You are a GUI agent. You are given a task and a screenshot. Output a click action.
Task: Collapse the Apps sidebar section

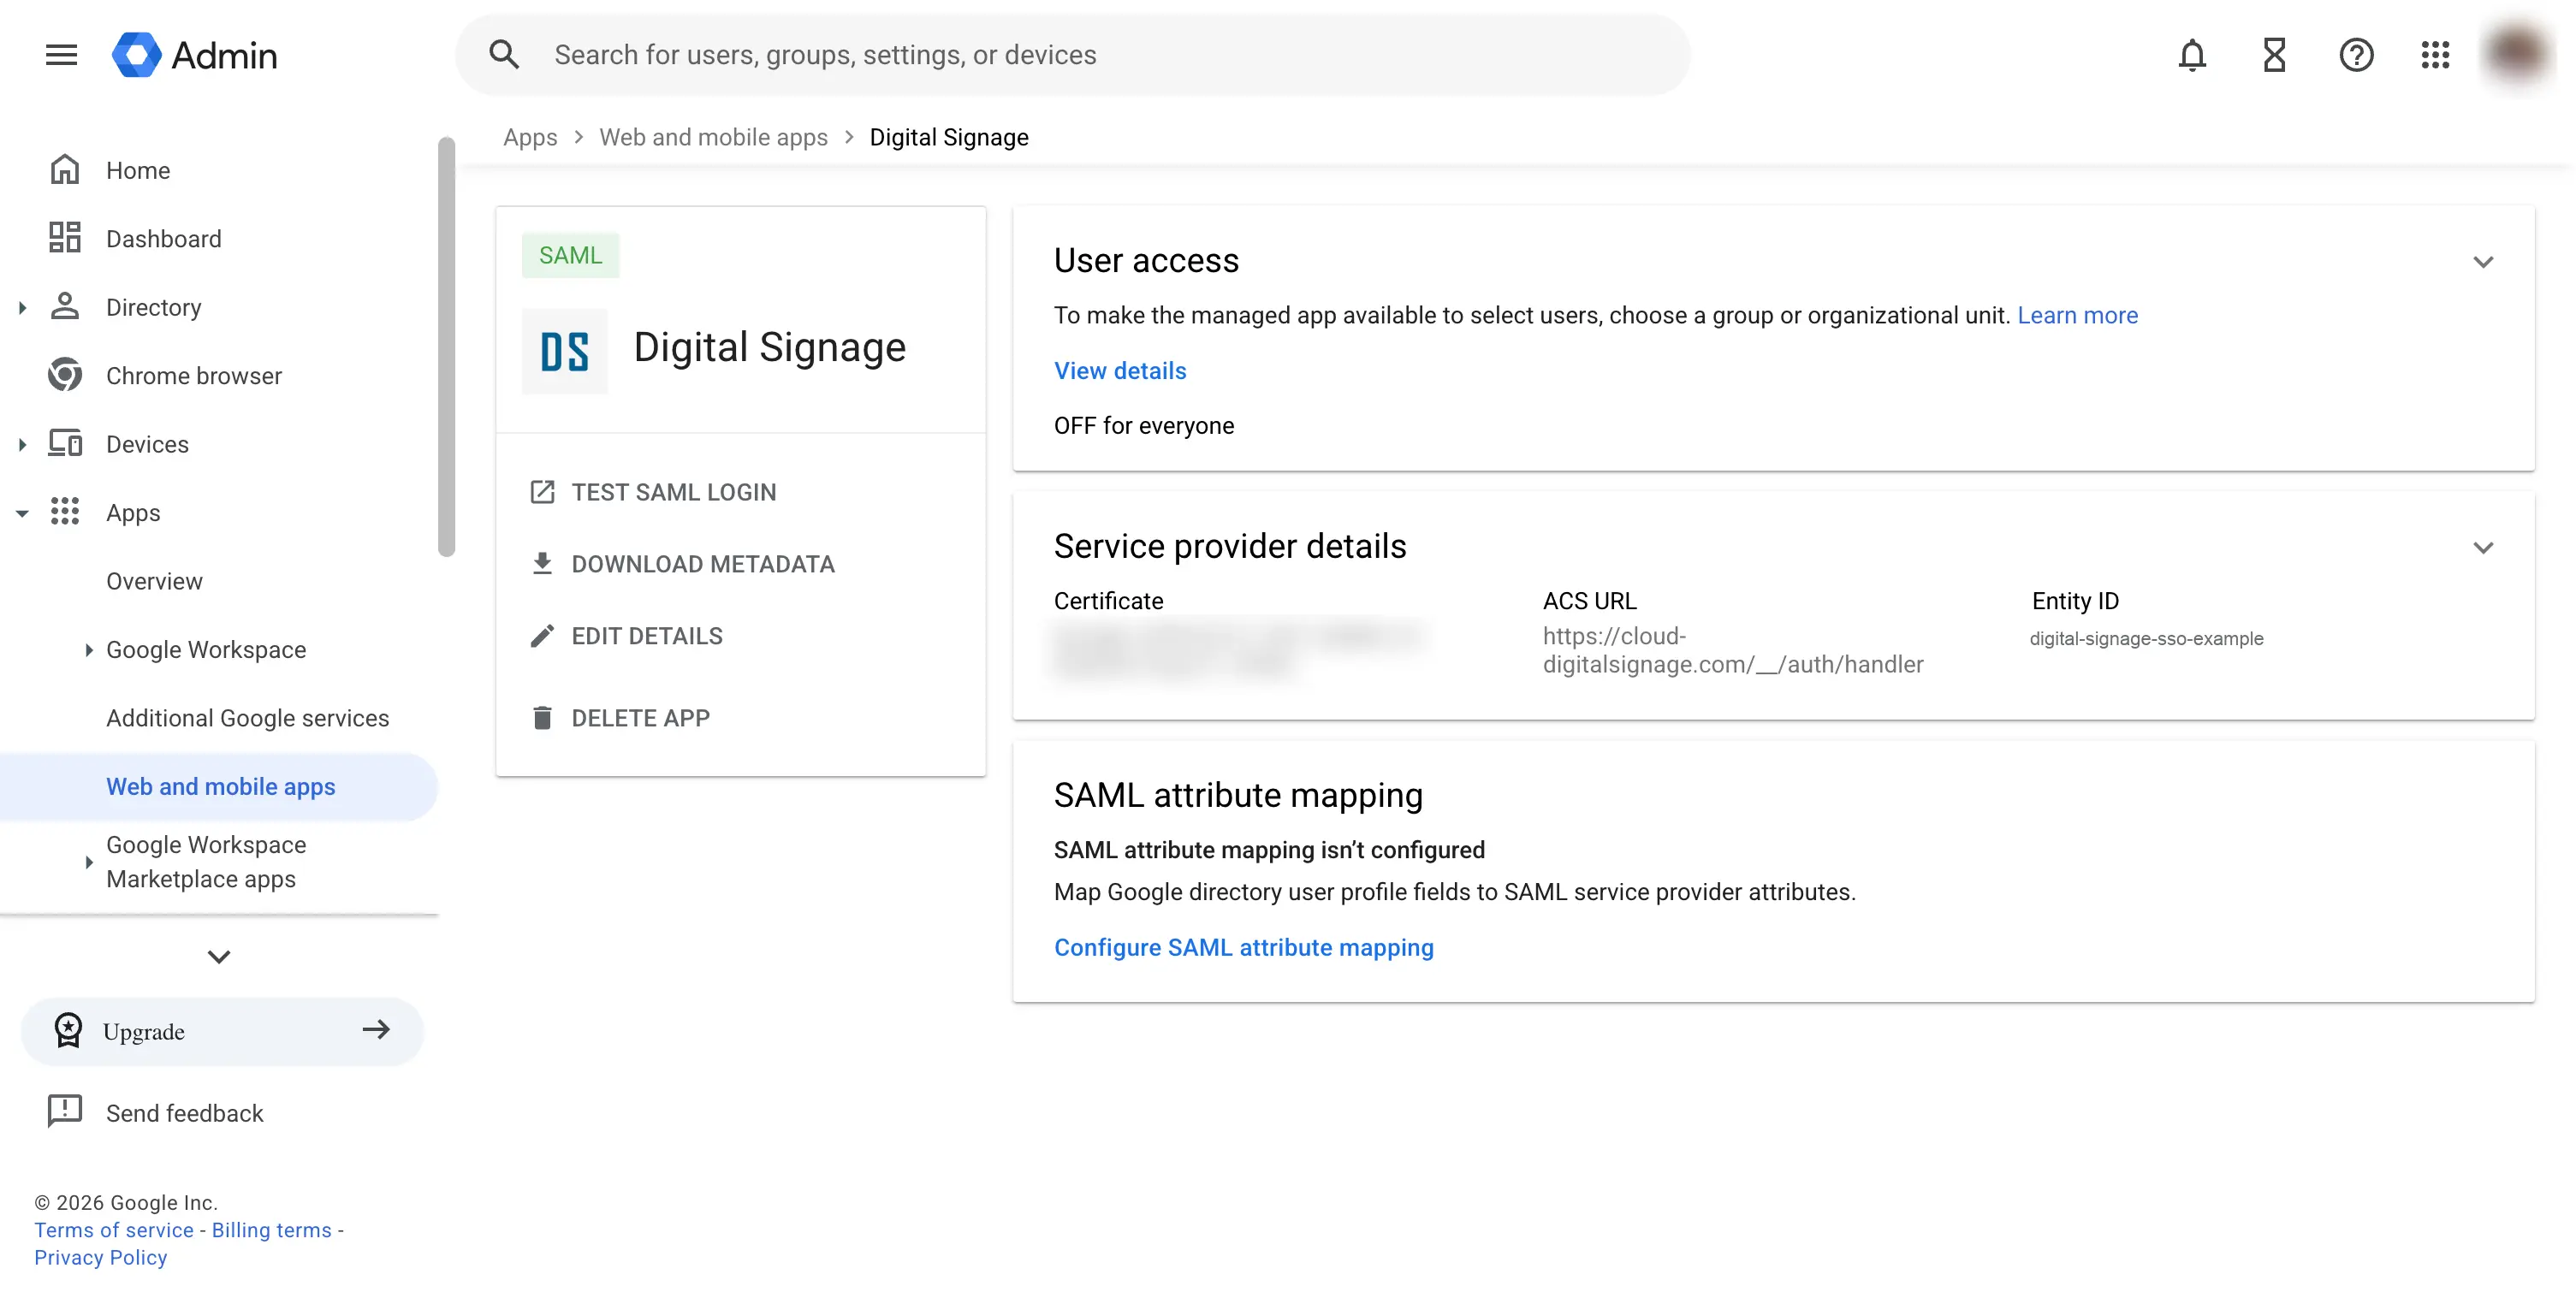(22, 513)
